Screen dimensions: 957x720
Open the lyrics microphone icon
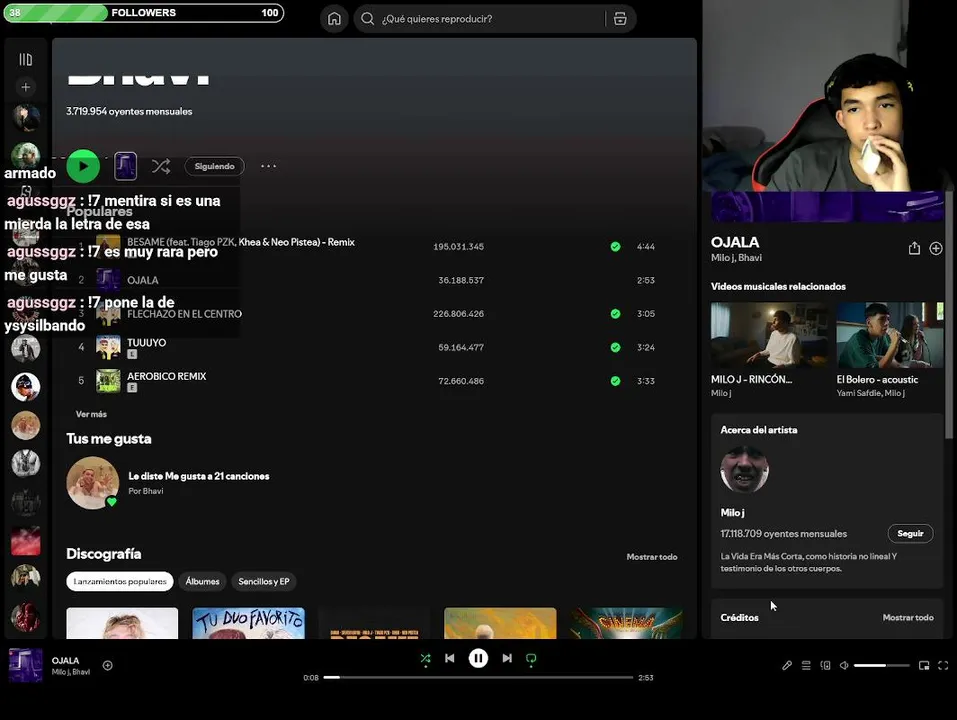787,665
